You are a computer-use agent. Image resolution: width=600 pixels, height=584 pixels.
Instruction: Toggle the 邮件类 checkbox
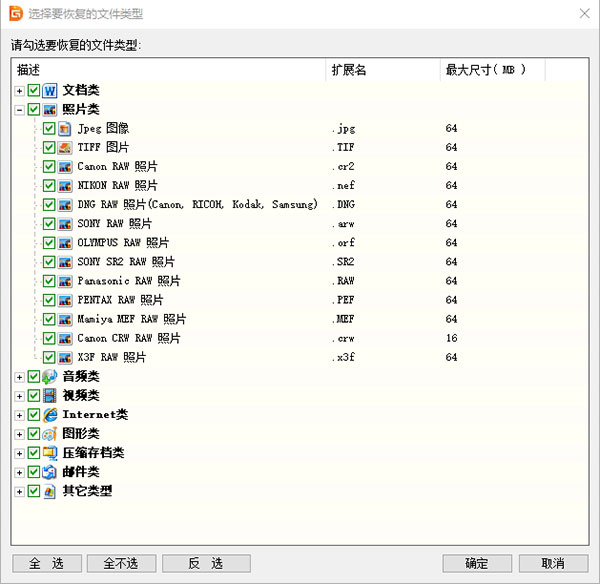[x=34, y=472]
